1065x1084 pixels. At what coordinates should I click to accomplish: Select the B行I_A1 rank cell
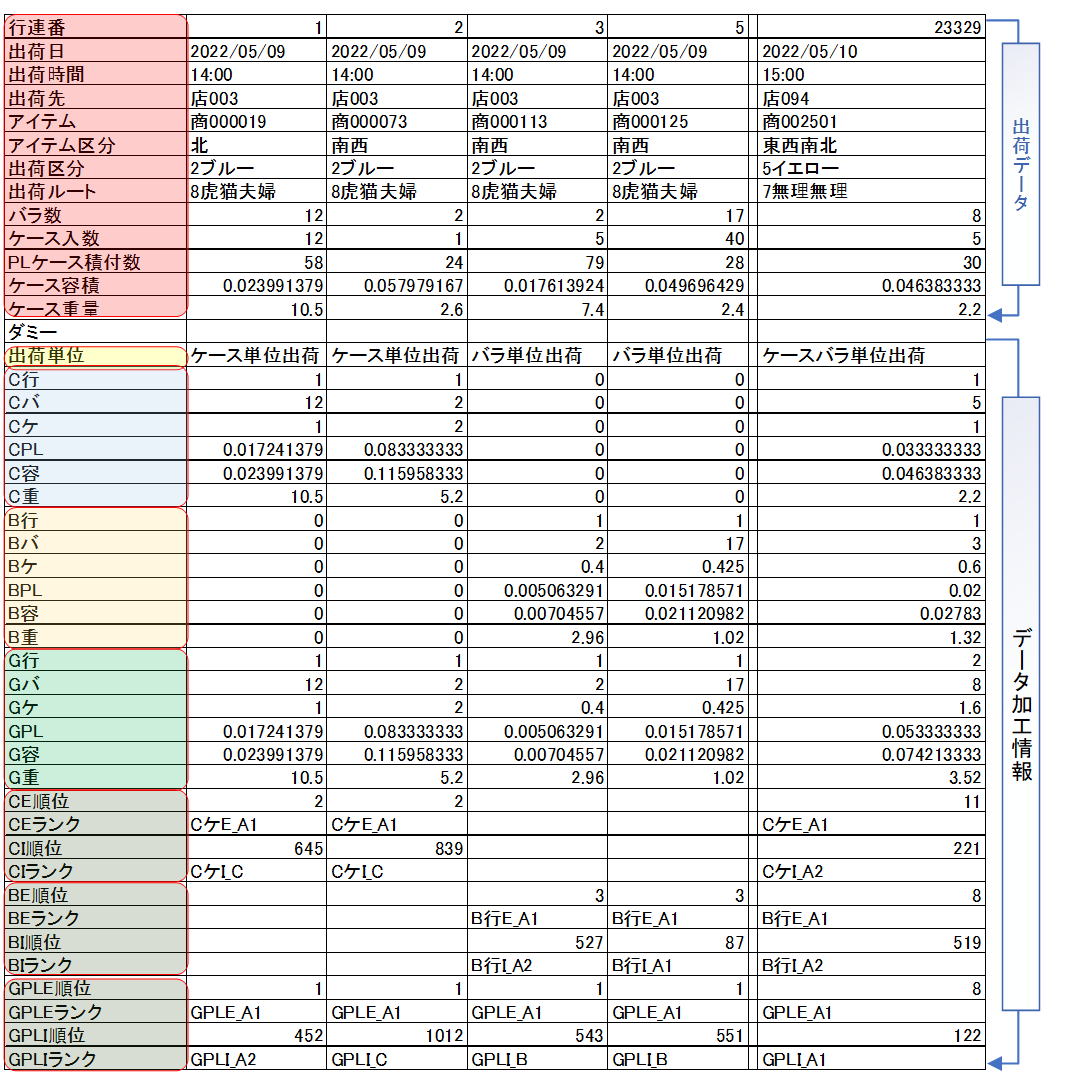click(678, 966)
